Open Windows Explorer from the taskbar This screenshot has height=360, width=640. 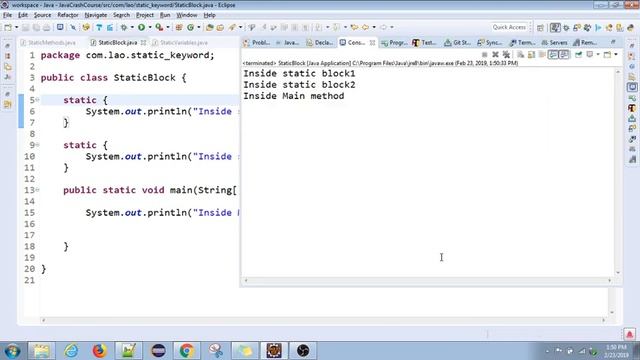click(x=41, y=351)
